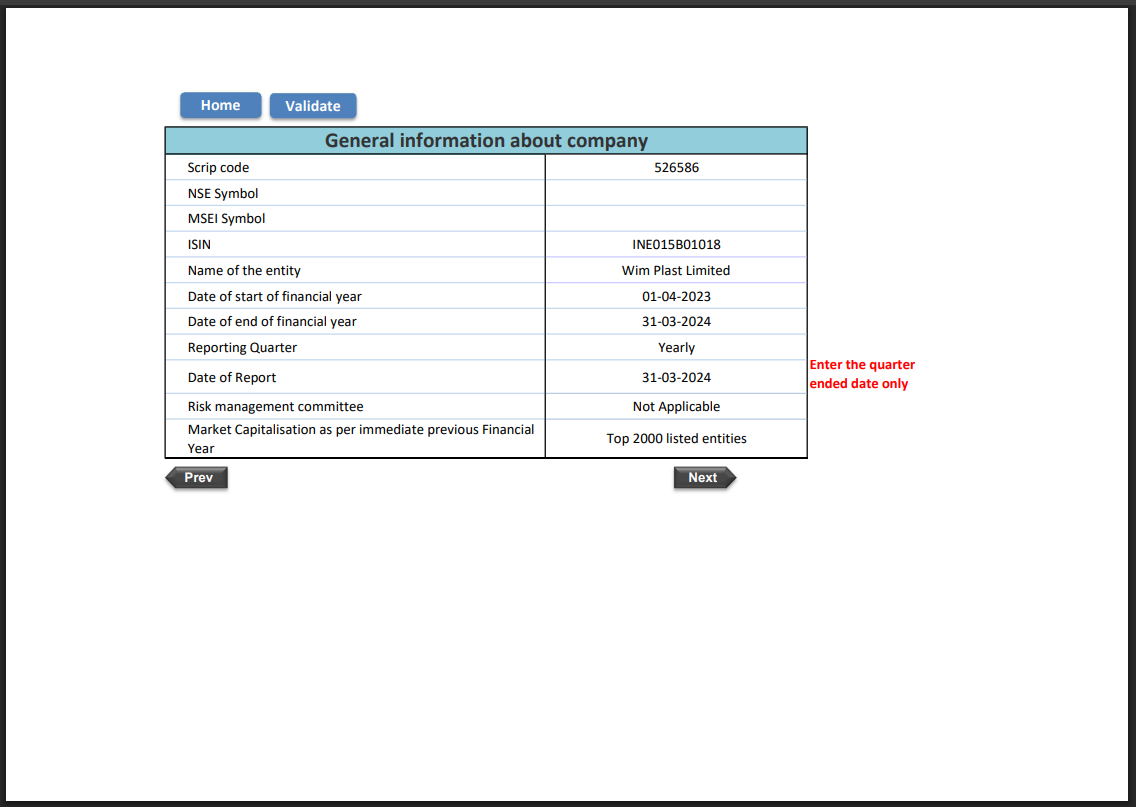Select the Scrip code value 526586
The width and height of the screenshot is (1136, 807).
pyautogui.click(x=676, y=167)
